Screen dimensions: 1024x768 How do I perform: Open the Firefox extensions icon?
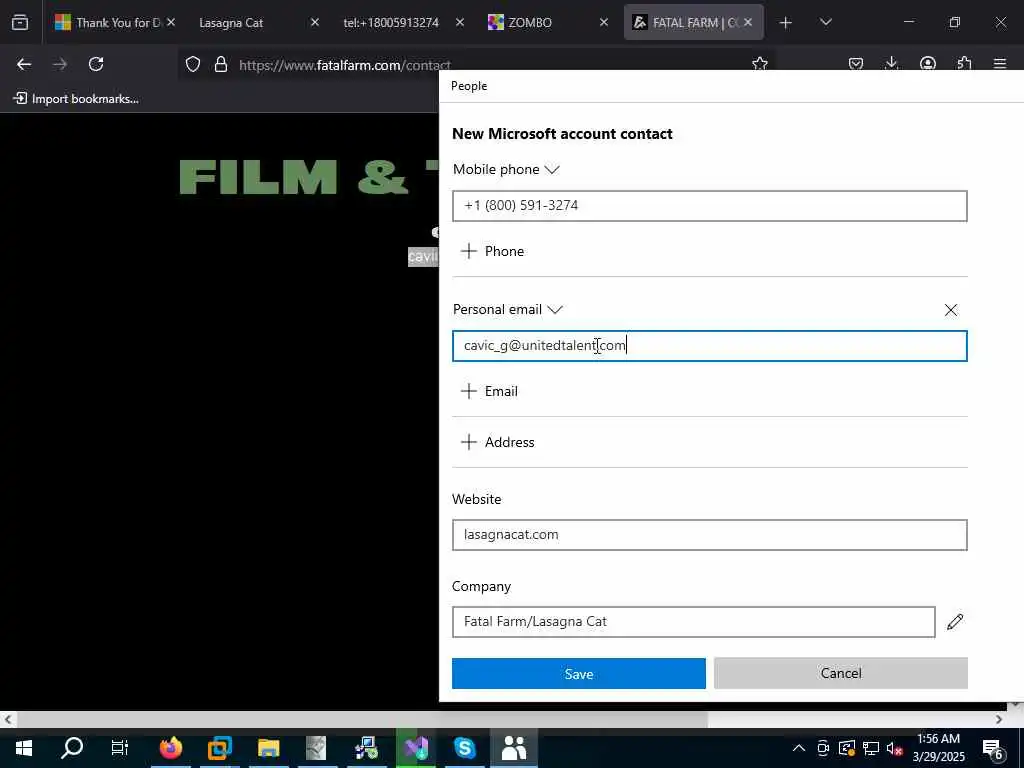[964, 63]
